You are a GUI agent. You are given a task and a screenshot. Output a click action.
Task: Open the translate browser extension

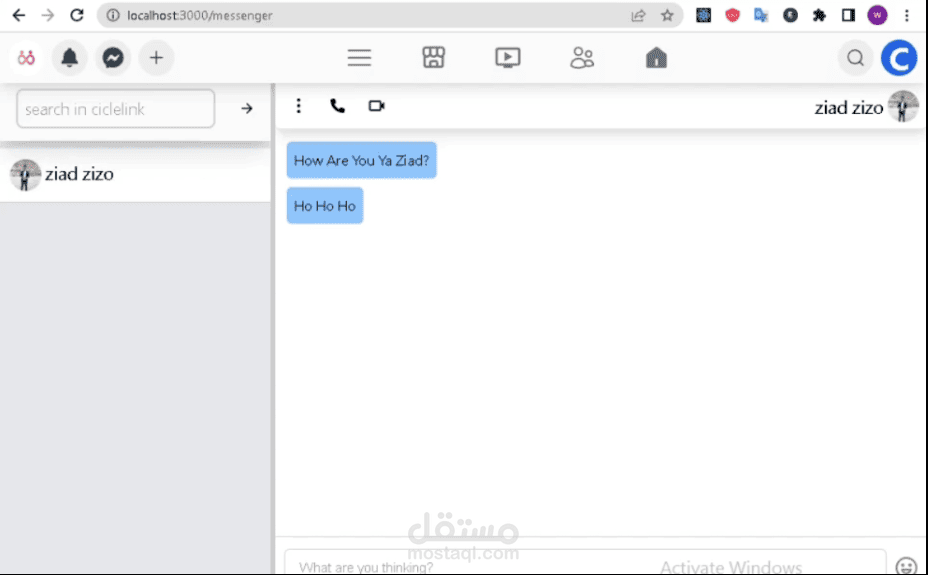tap(761, 15)
